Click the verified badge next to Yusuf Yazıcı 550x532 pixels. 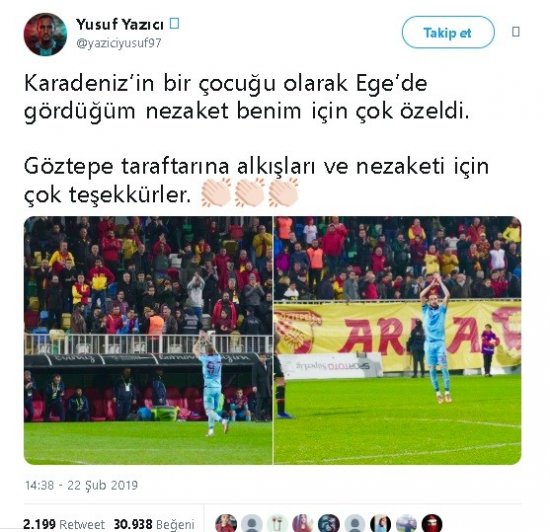[x=174, y=24]
